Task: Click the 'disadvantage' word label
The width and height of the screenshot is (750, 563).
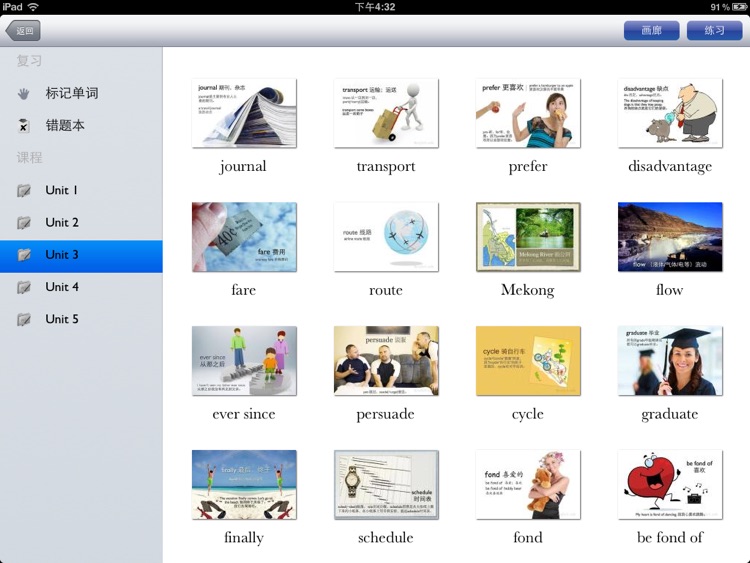Action: pos(670,167)
